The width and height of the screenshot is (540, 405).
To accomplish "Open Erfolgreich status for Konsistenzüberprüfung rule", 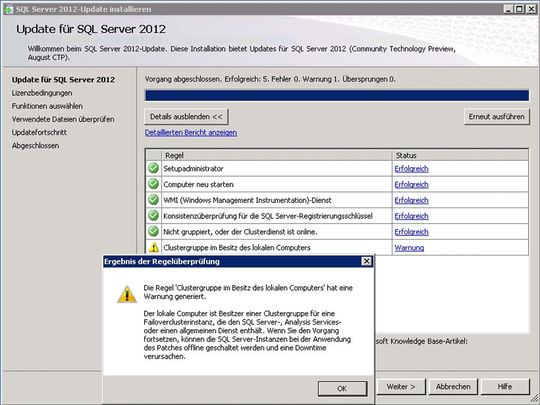I will tap(412, 216).
